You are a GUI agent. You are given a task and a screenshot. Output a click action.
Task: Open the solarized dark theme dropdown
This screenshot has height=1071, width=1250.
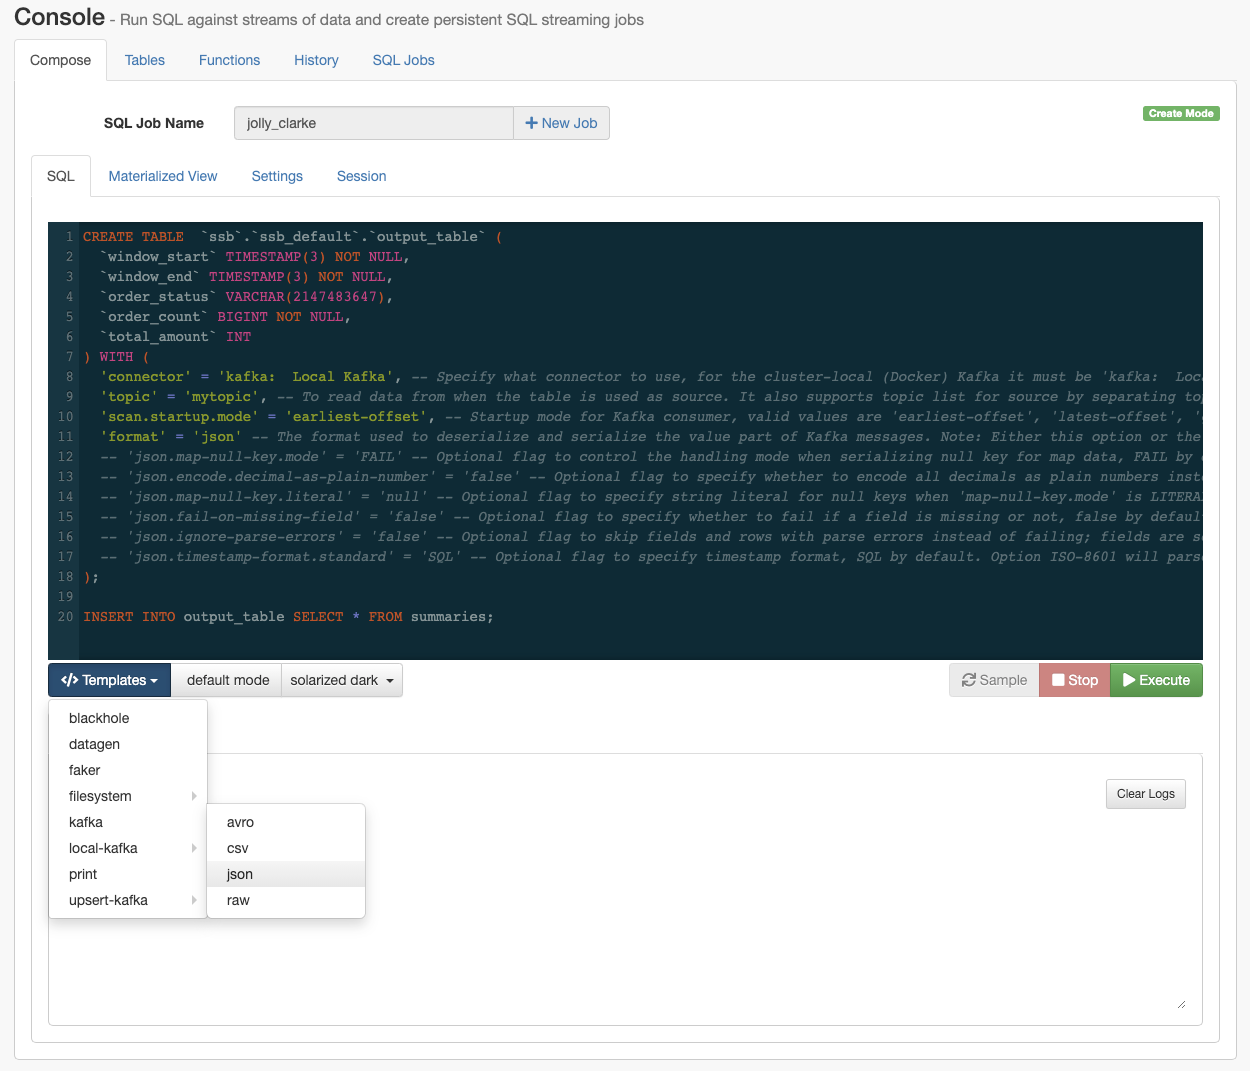click(342, 680)
